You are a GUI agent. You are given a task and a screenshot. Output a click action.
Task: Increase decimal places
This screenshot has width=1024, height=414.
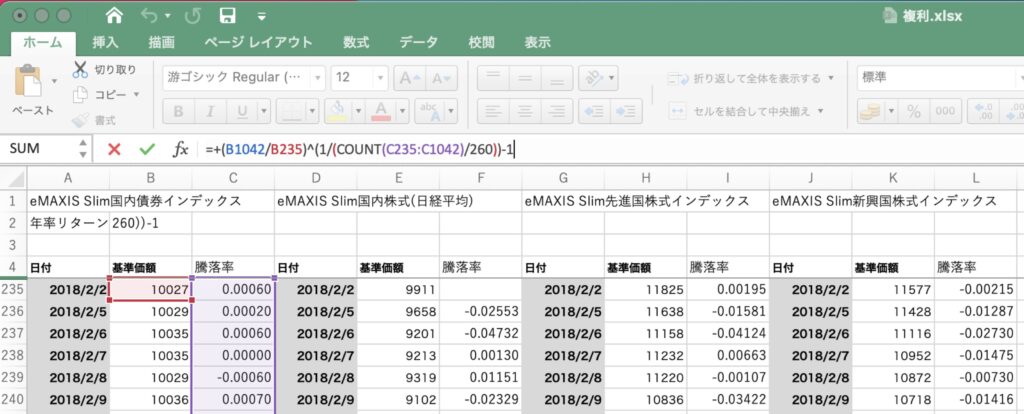pyautogui.click(x=982, y=111)
